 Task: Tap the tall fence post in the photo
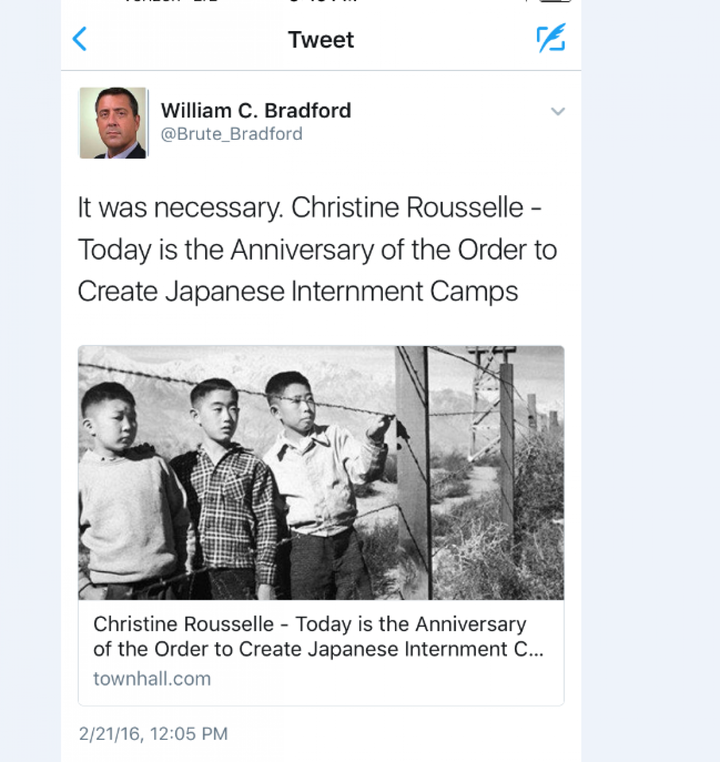[x=412, y=470]
